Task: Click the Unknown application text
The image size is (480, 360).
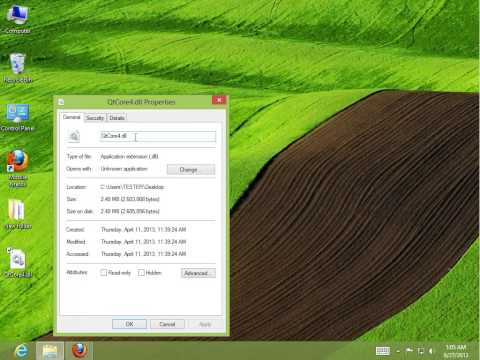Action: pos(124,169)
